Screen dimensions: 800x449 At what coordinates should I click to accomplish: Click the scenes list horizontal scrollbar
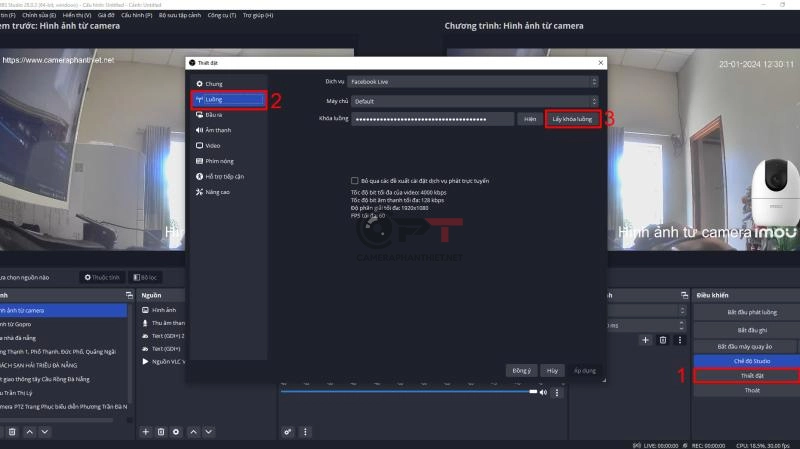(56, 420)
